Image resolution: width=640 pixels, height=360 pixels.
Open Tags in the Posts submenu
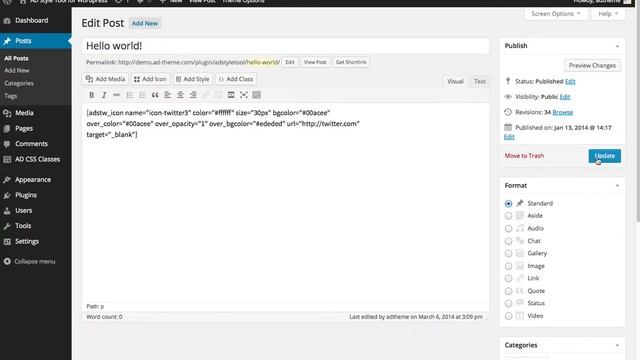(11, 96)
